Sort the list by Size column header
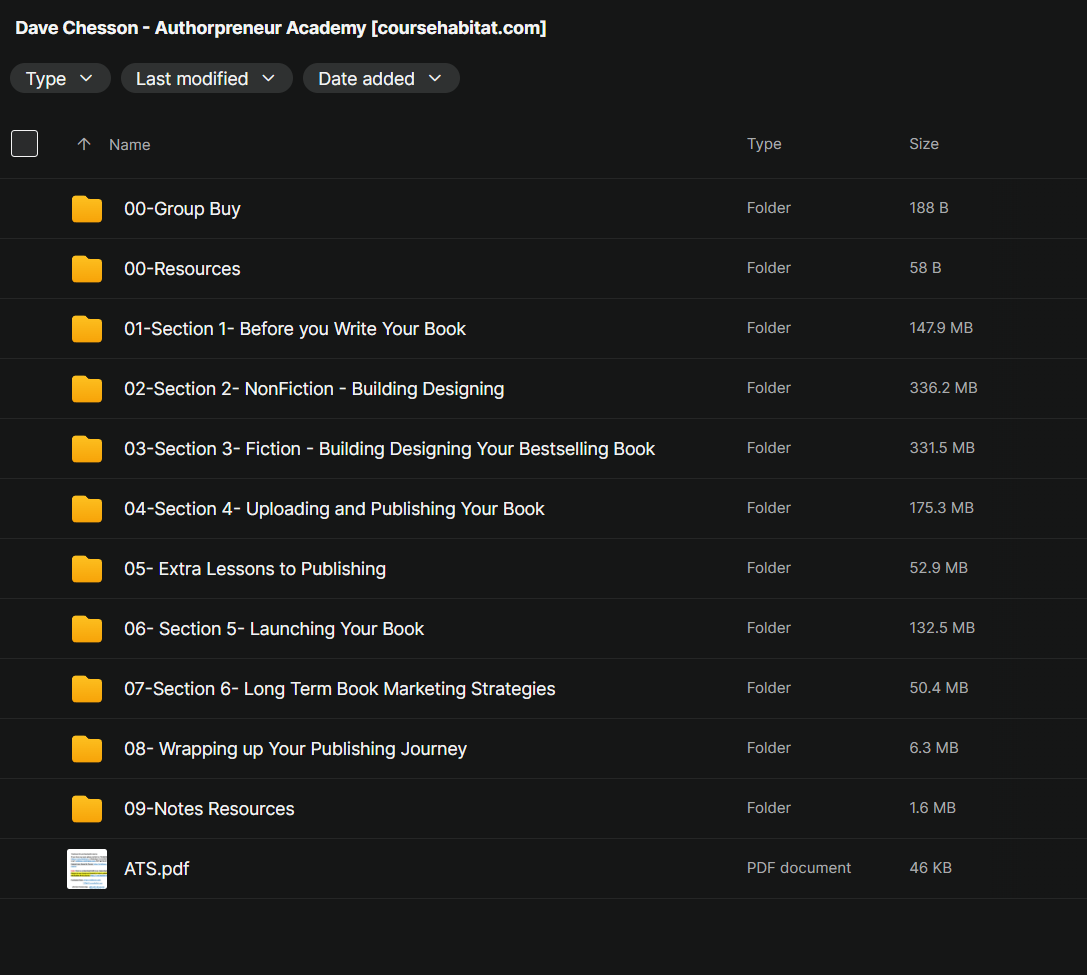This screenshot has height=975, width=1087. pyautogui.click(x=923, y=144)
